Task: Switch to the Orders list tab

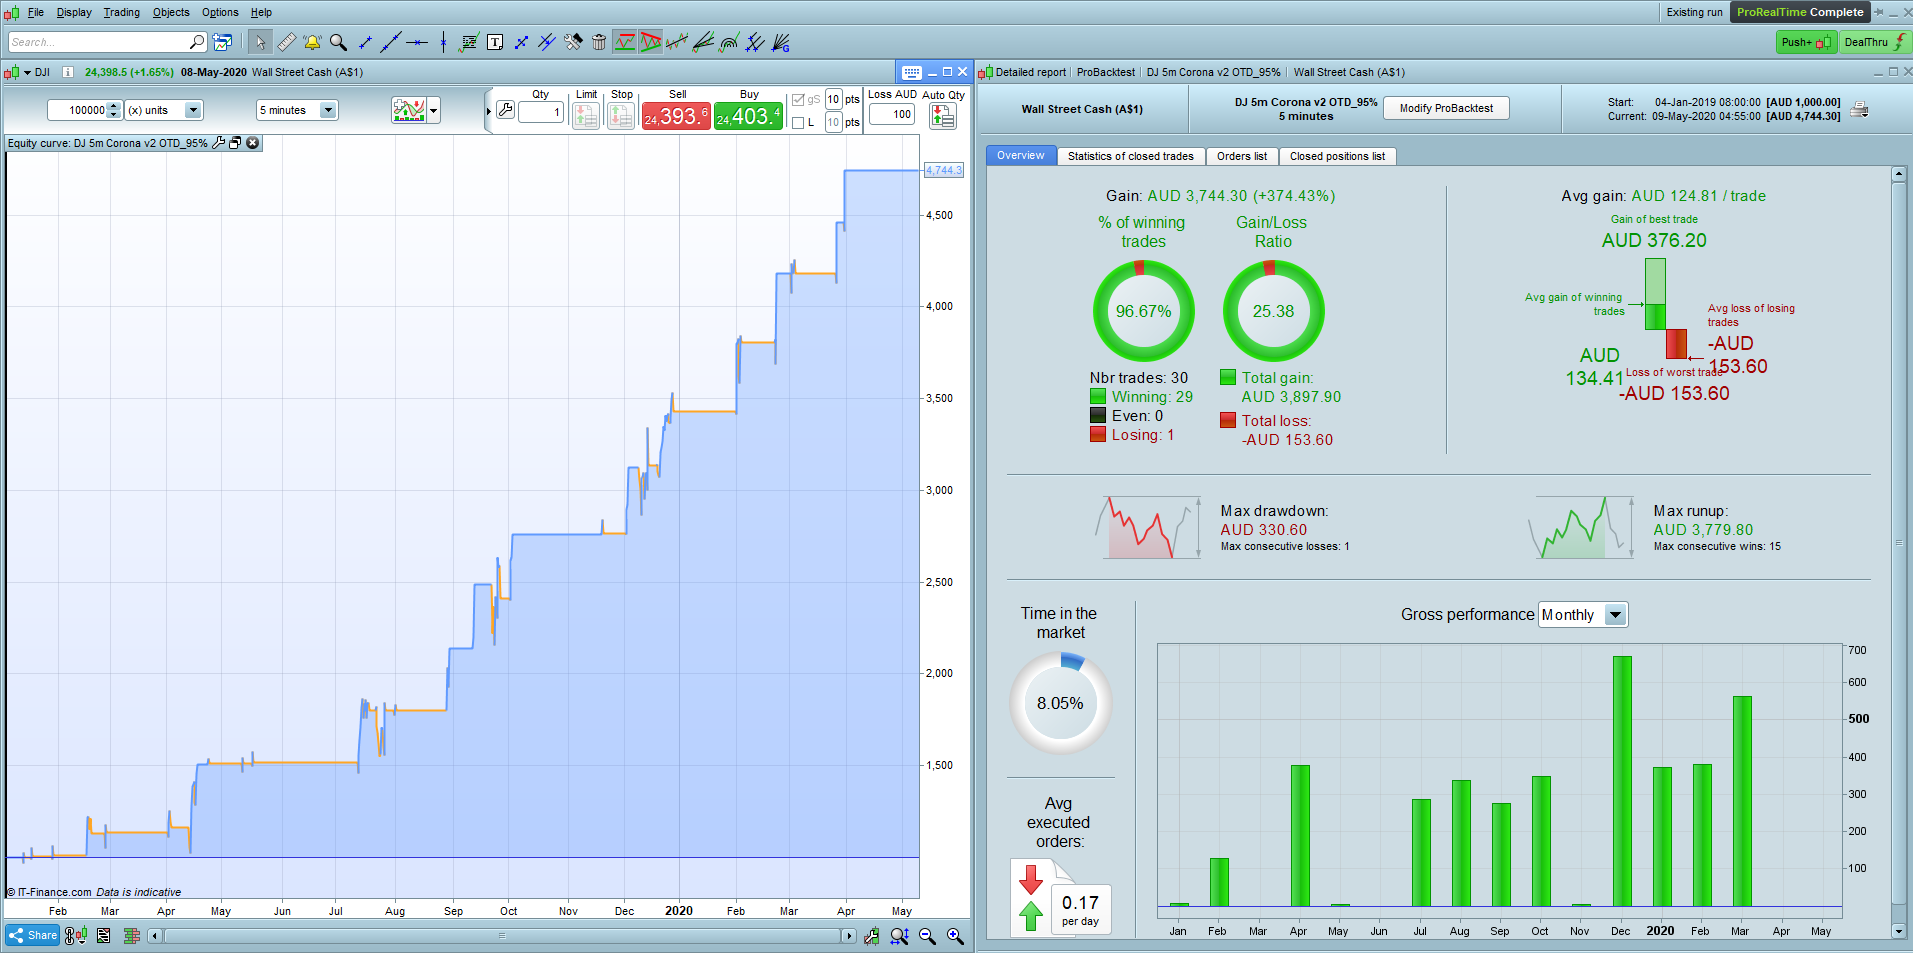Action: point(1241,156)
